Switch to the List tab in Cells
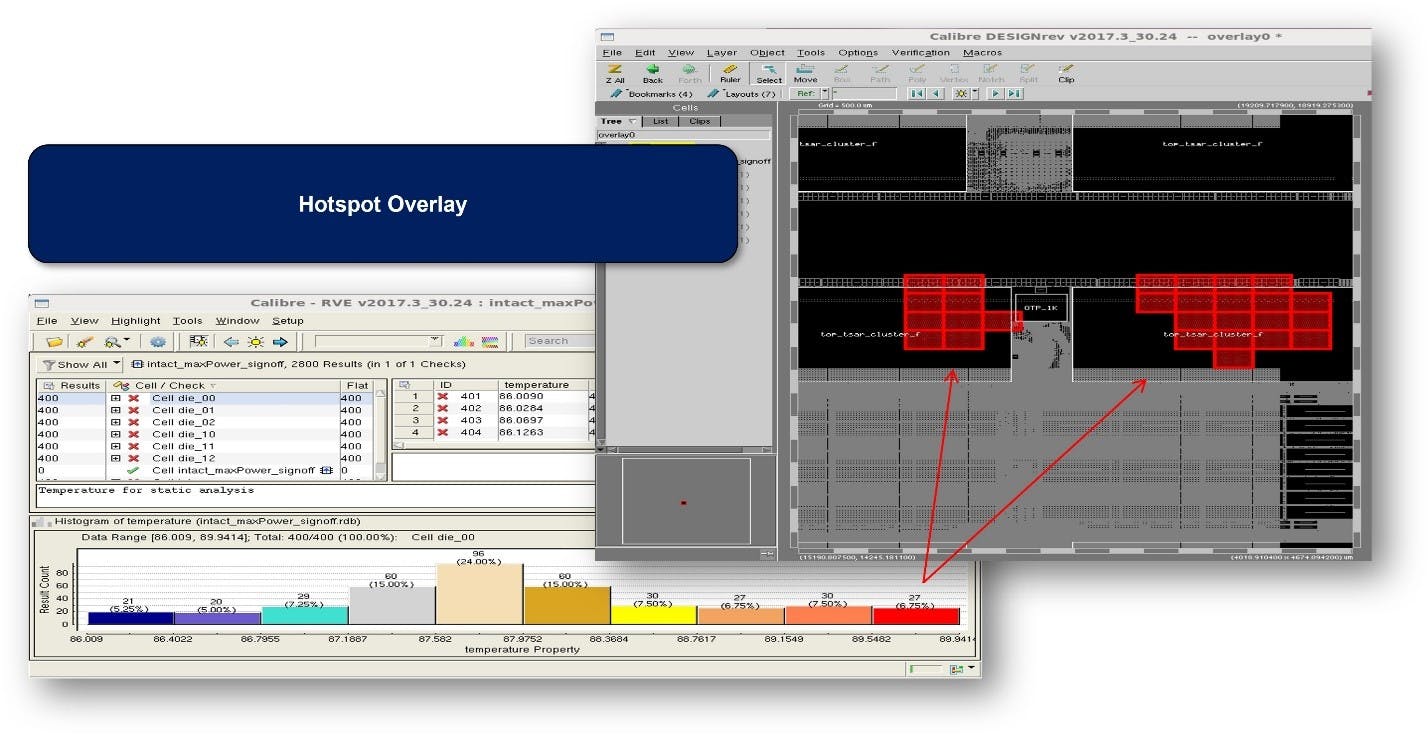1428x735 pixels. [x=661, y=121]
